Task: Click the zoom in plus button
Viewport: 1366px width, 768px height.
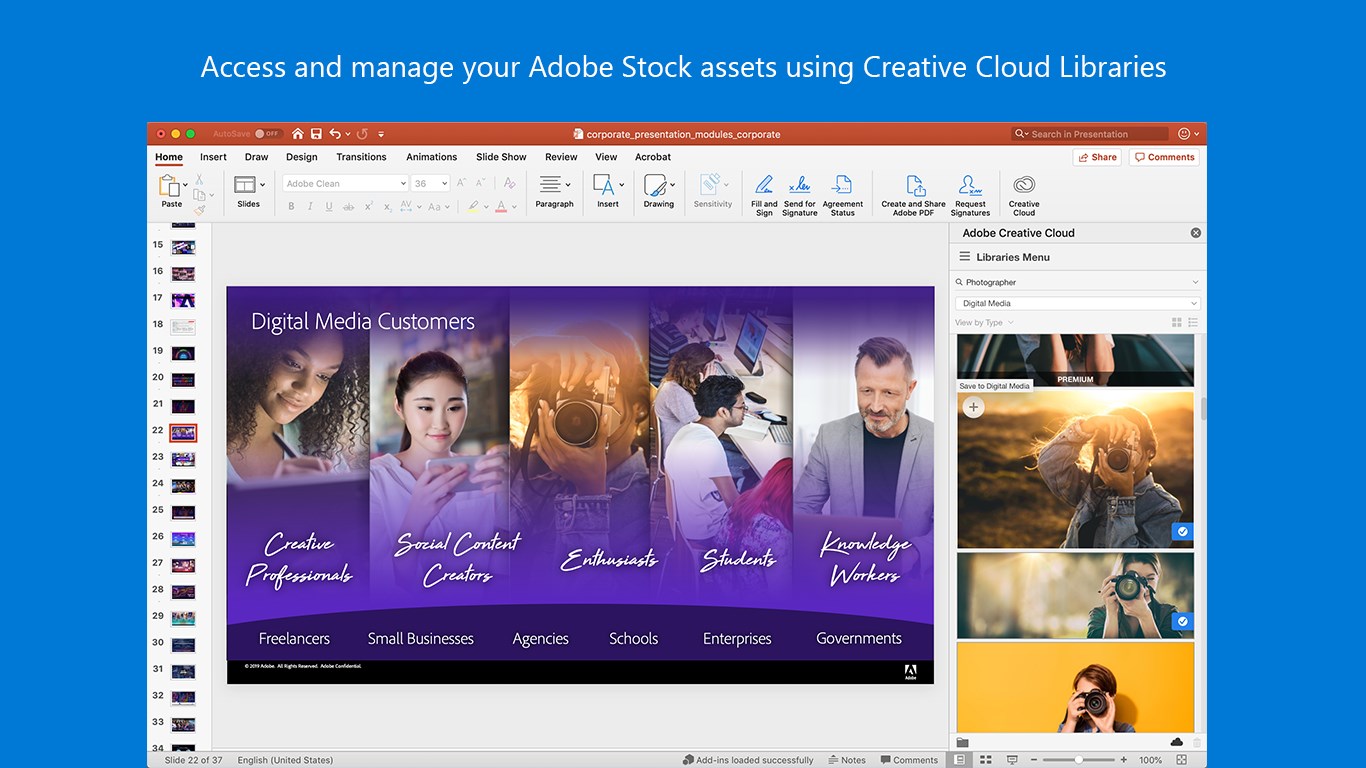Action: tap(1124, 760)
